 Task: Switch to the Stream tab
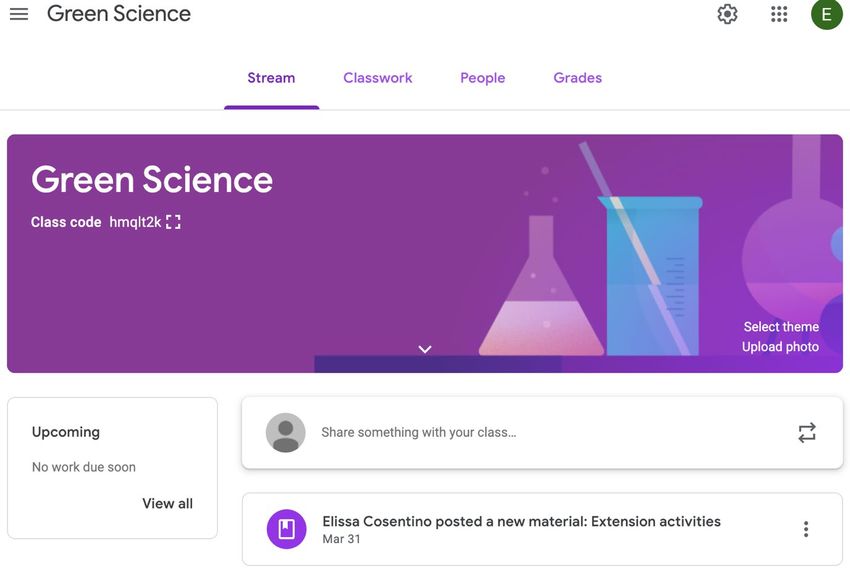(x=271, y=78)
